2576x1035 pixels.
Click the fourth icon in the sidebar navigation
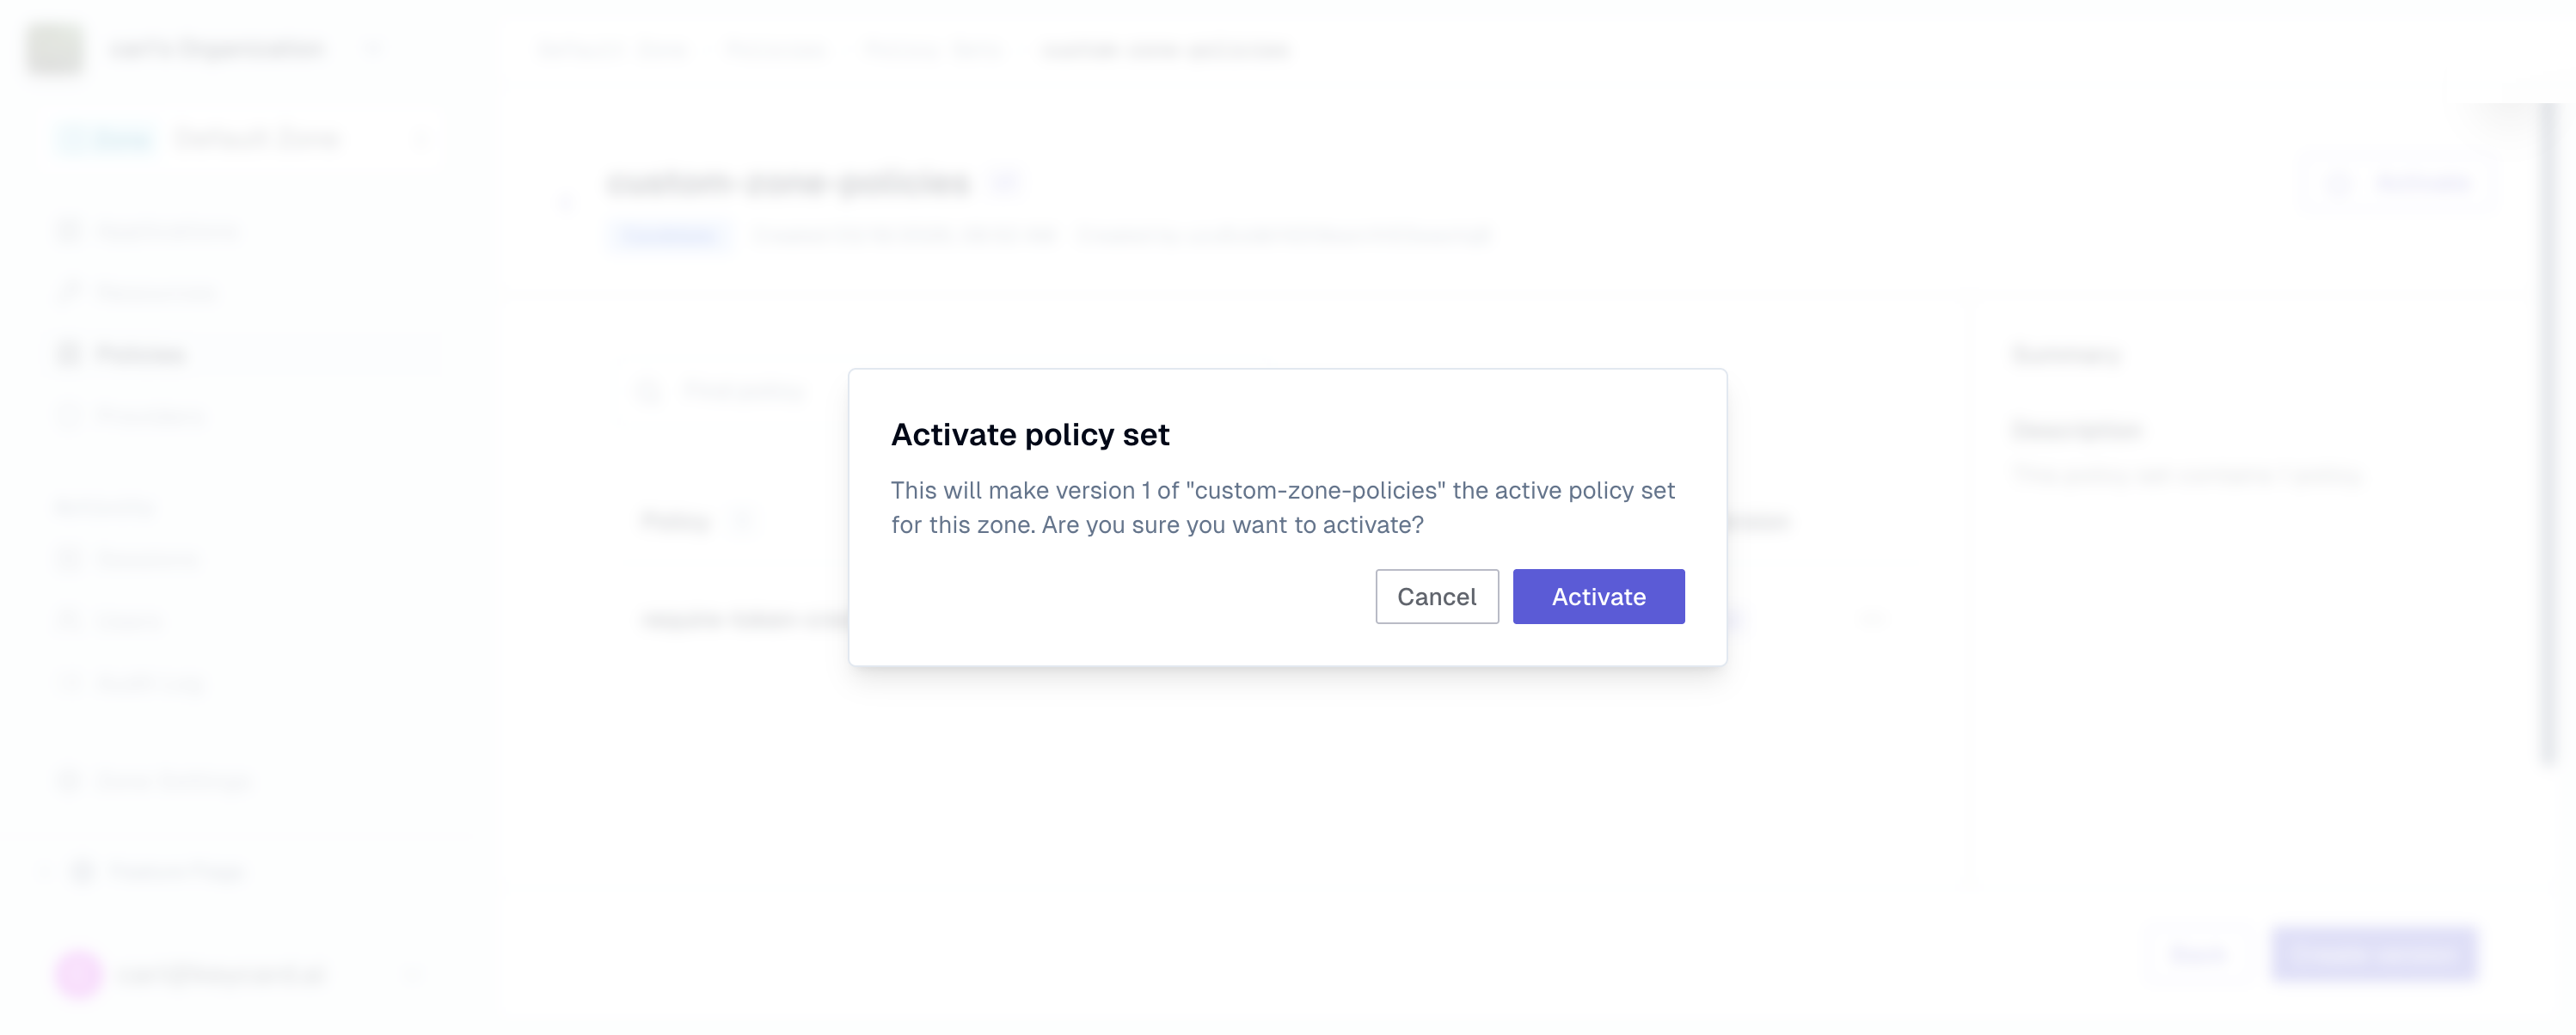[68, 416]
